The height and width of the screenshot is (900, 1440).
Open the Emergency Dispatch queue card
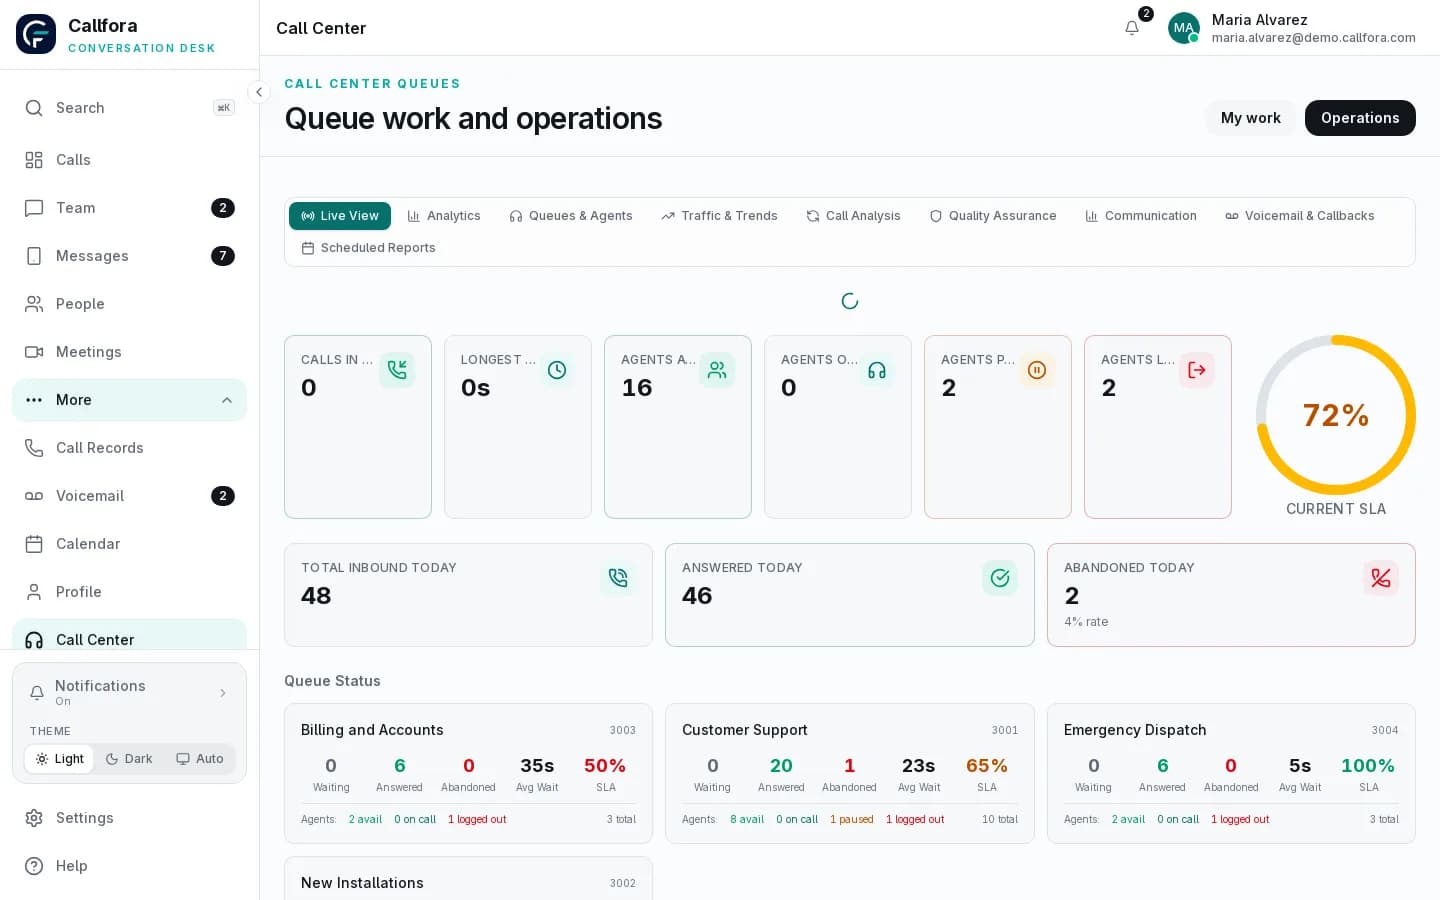coord(1231,773)
